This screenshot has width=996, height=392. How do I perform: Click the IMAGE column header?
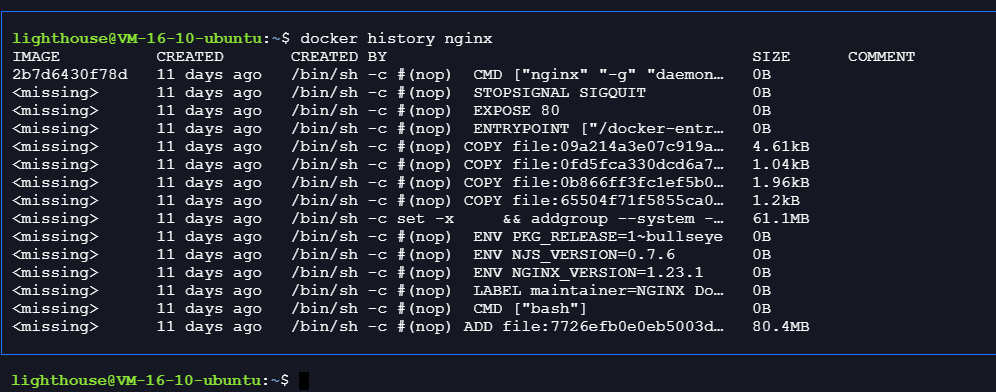pyautogui.click(x=36, y=57)
